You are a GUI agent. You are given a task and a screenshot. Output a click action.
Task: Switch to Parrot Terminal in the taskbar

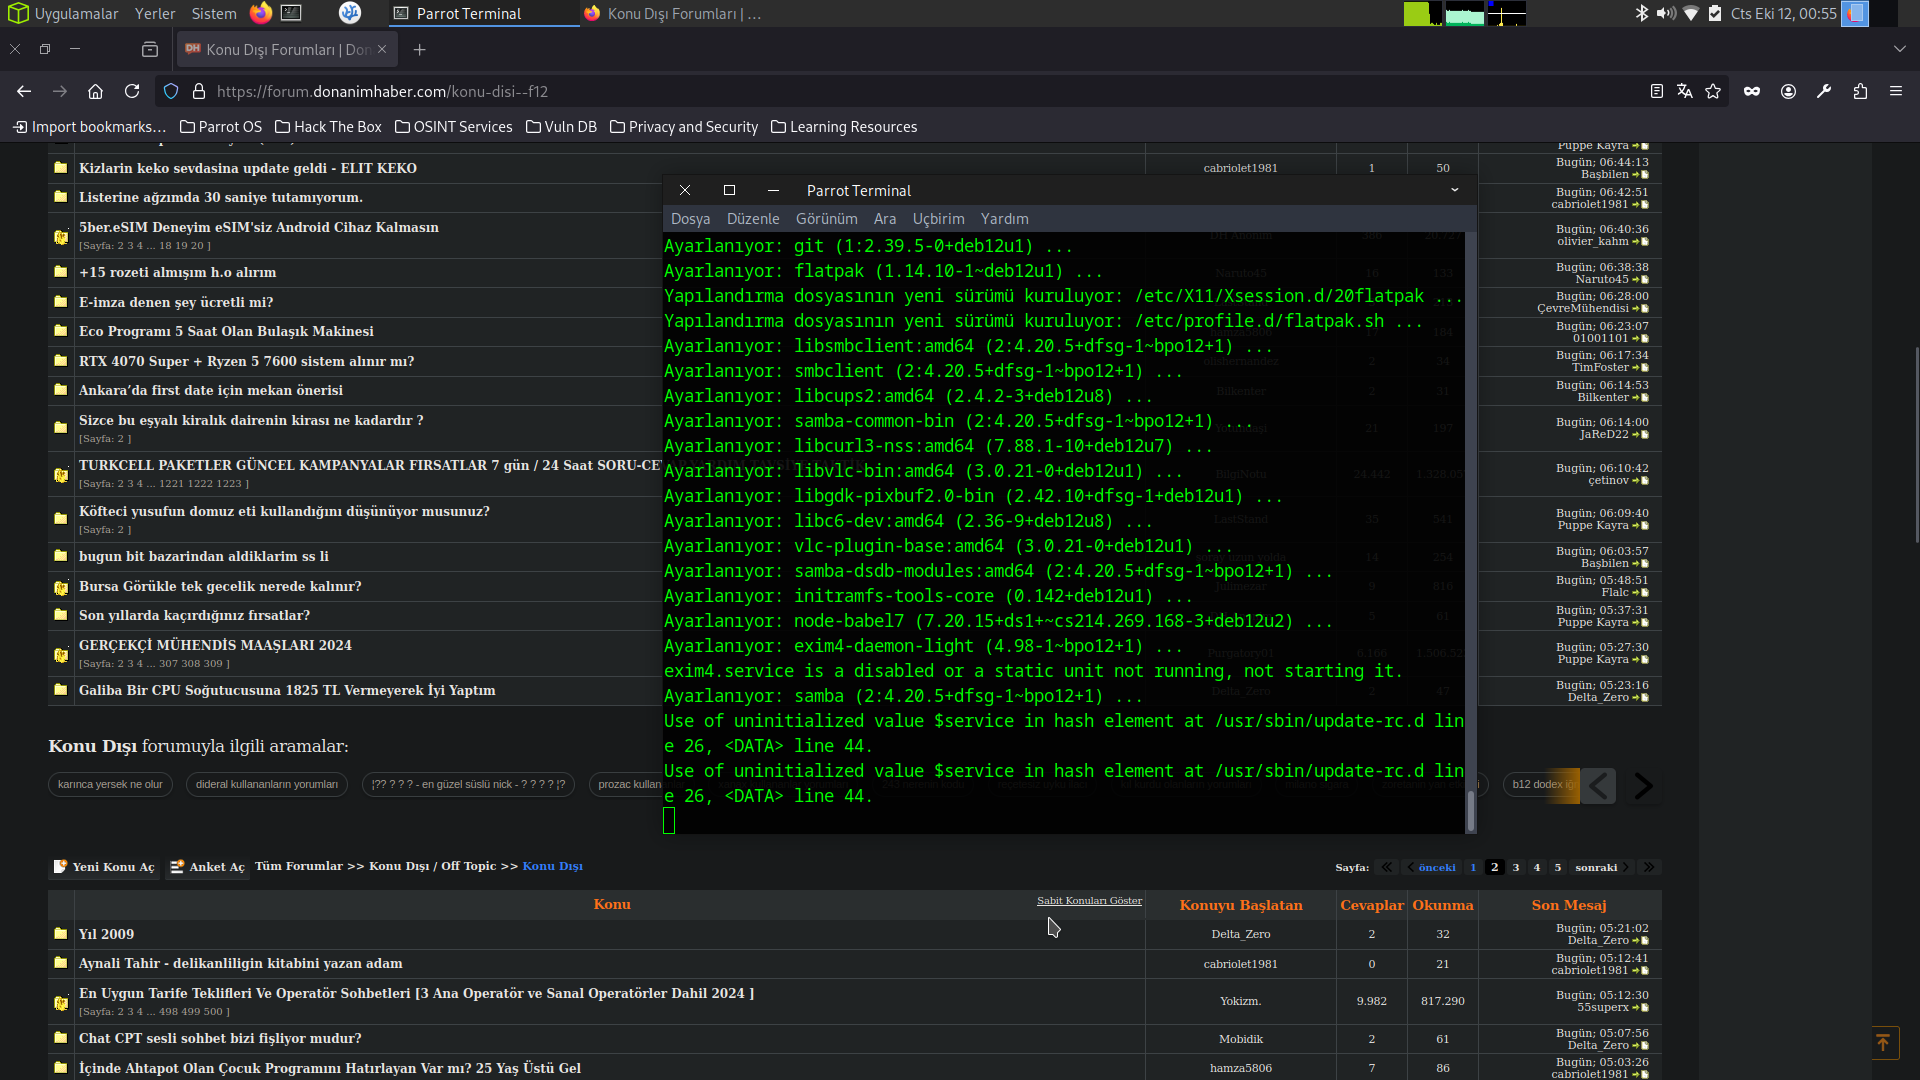(483, 13)
